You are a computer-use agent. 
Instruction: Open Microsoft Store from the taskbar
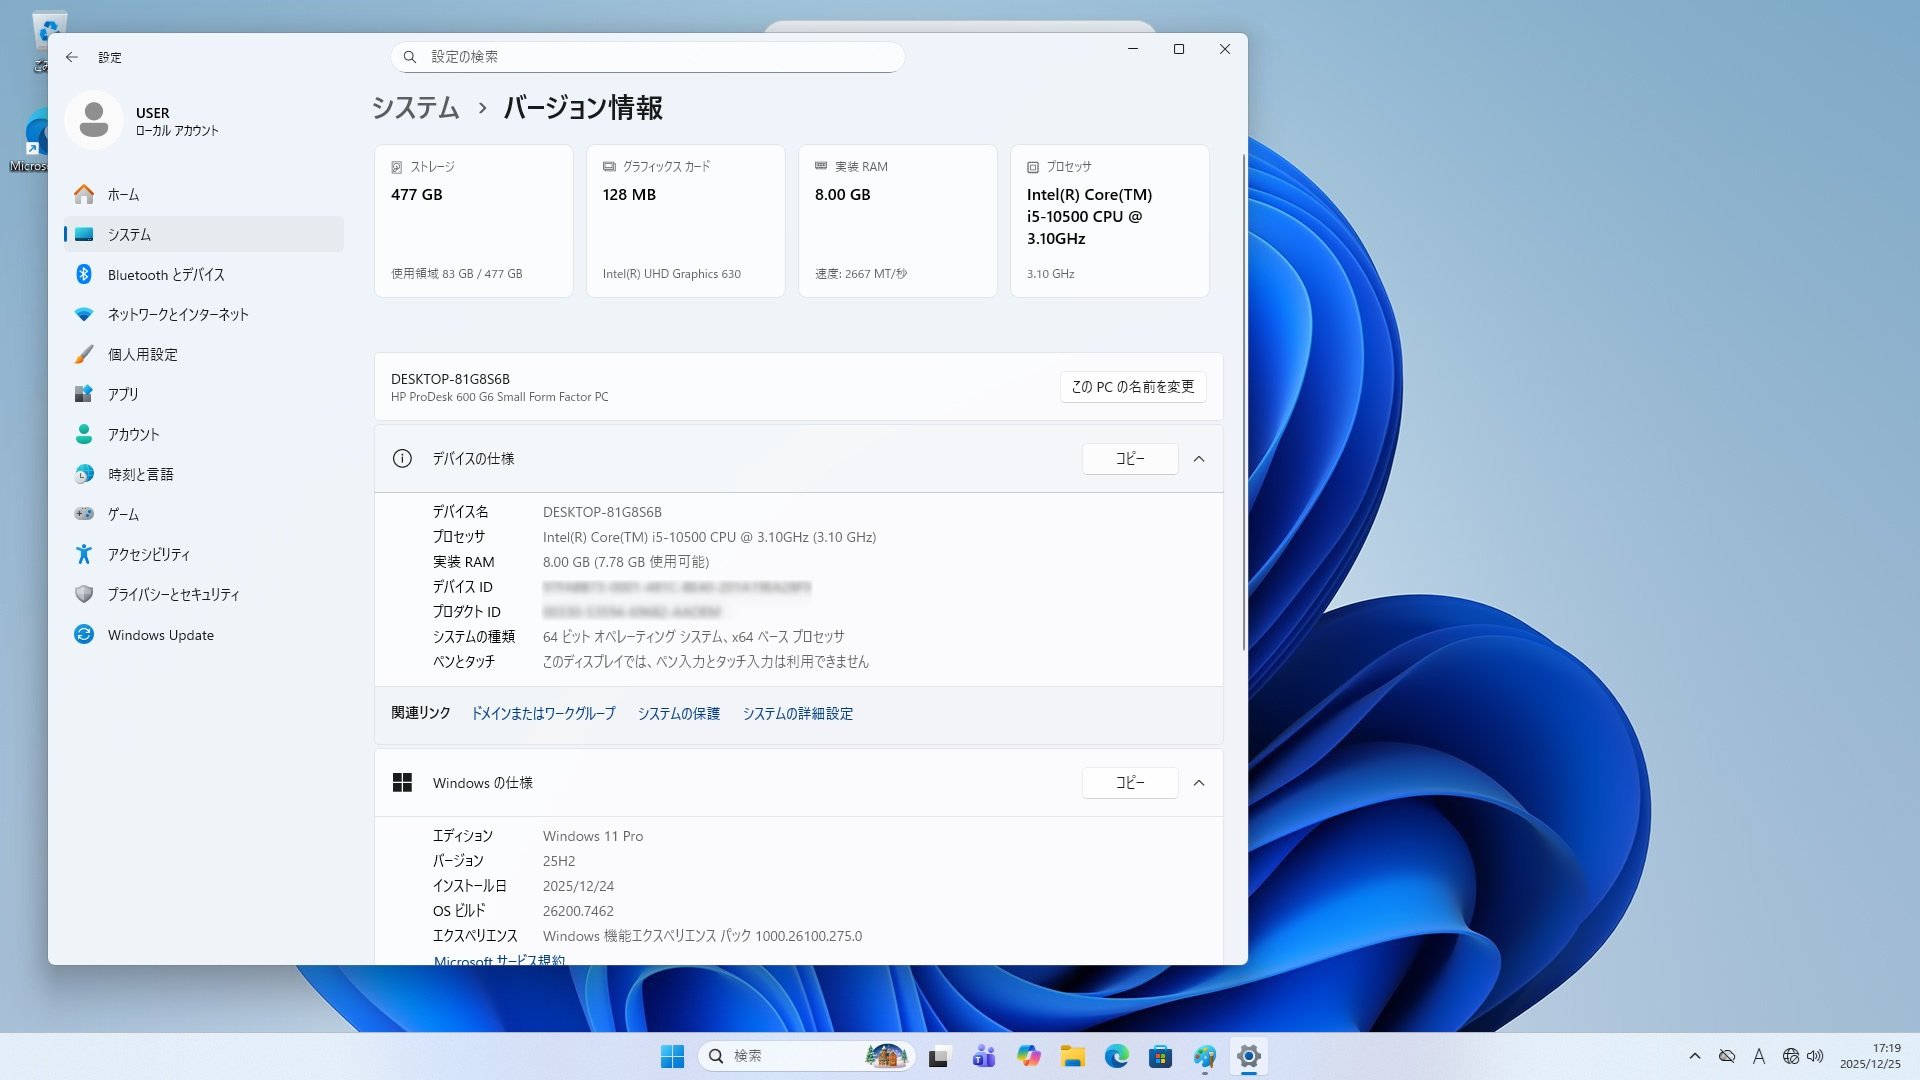1160,1056
